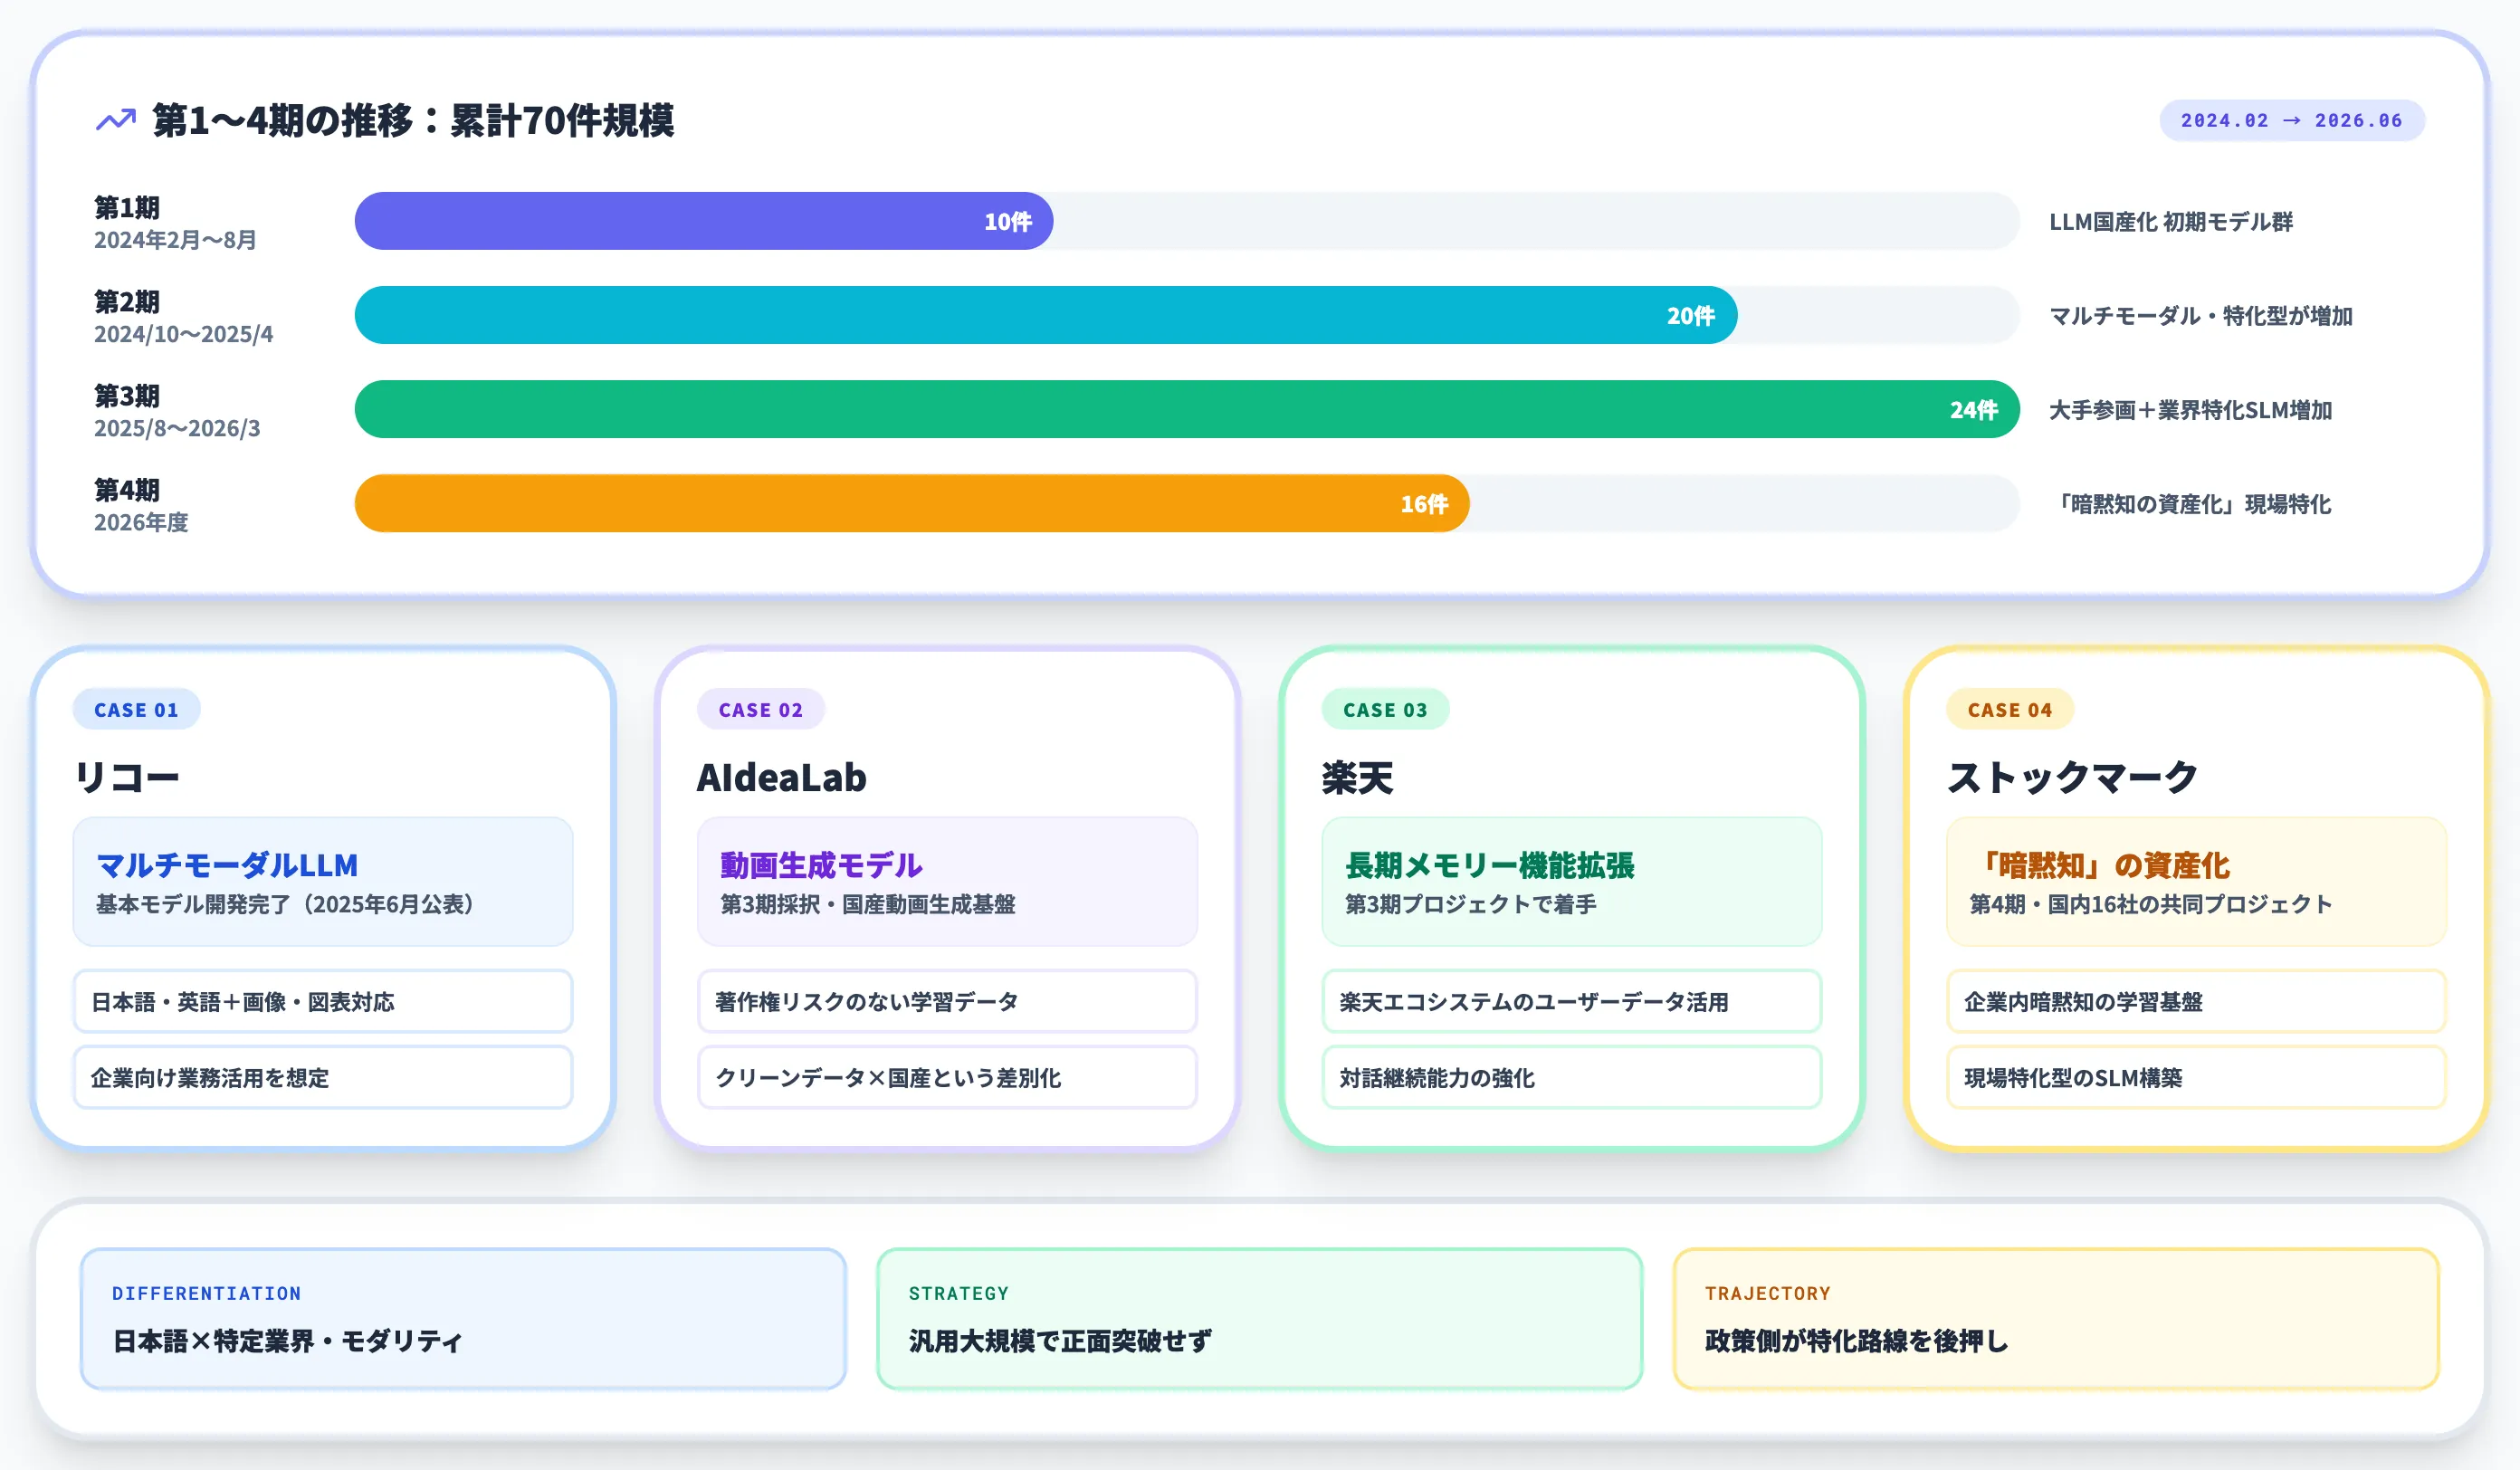This screenshot has height=1470, width=2520.
Task: Click the note マルチモーダル・特化型が増加
Action: (x=2201, y=315)
